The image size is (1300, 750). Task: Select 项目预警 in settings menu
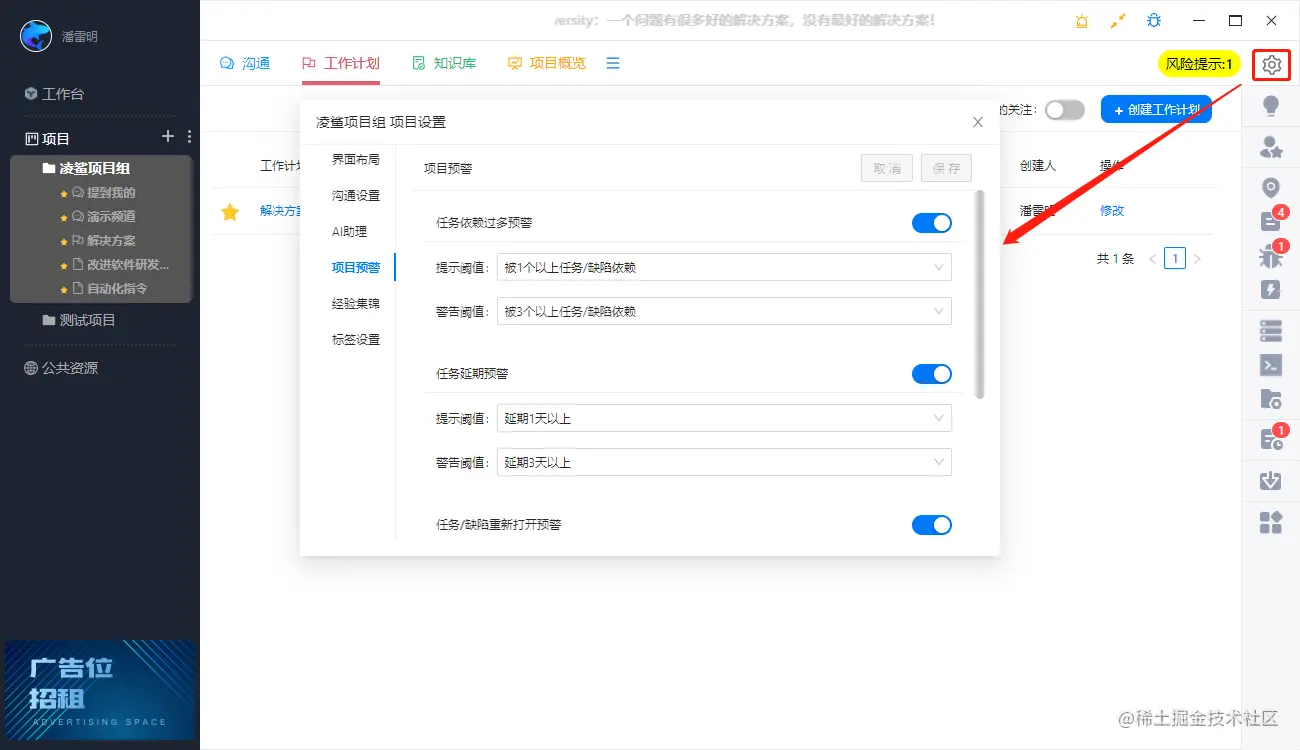coord(356,267)
